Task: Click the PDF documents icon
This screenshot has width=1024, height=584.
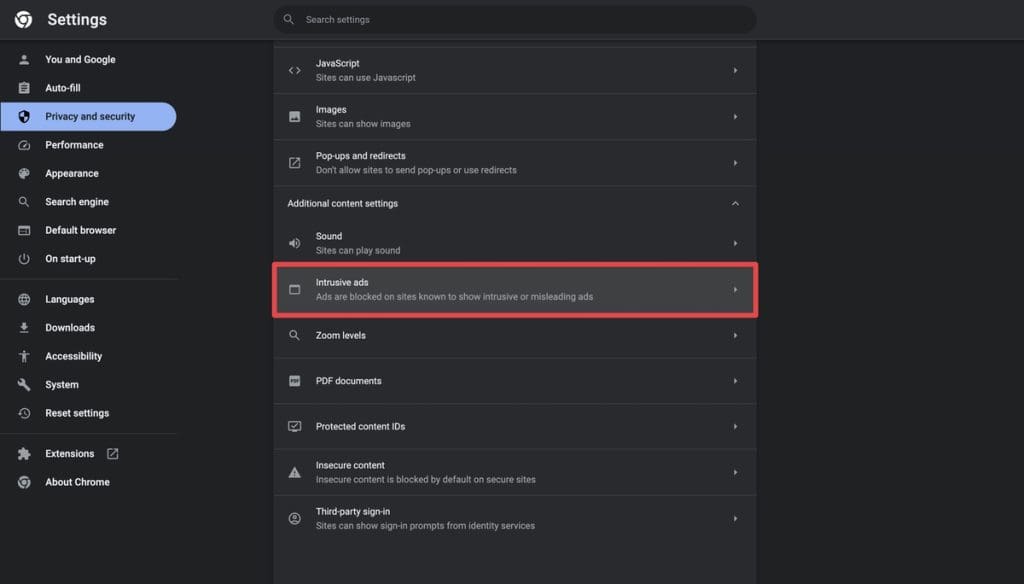Action: 295,381
